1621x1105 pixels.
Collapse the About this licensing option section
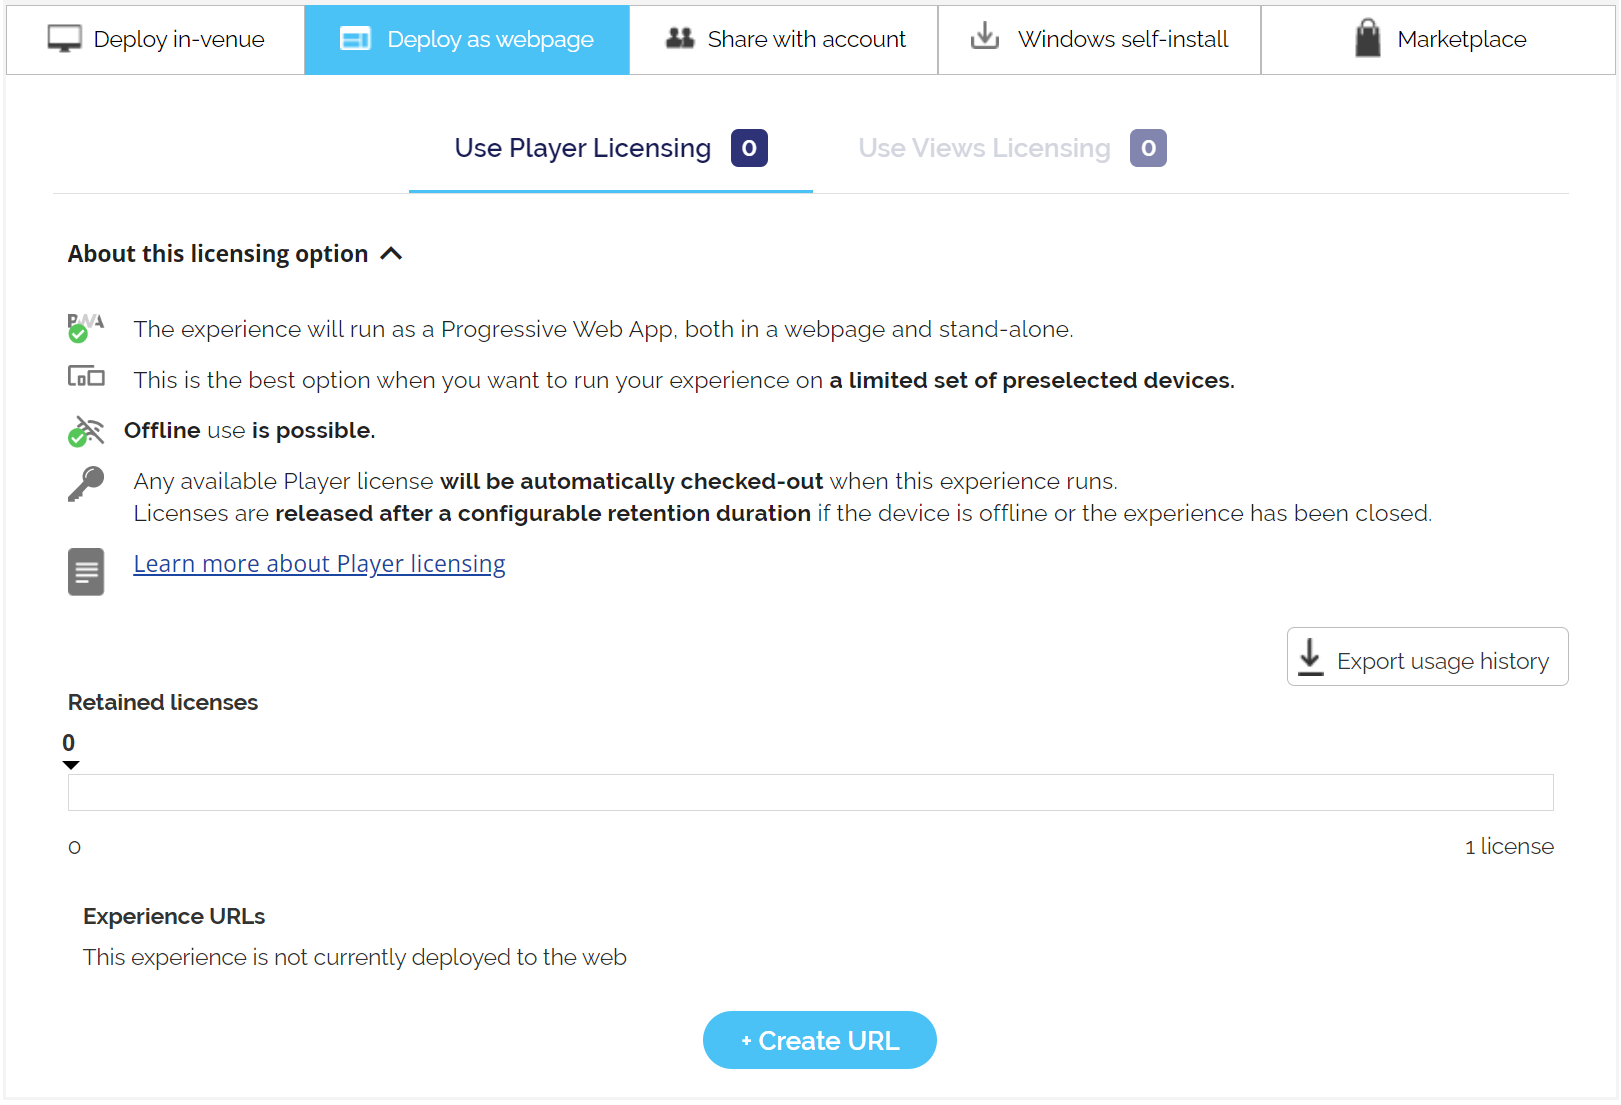point(391,254)
